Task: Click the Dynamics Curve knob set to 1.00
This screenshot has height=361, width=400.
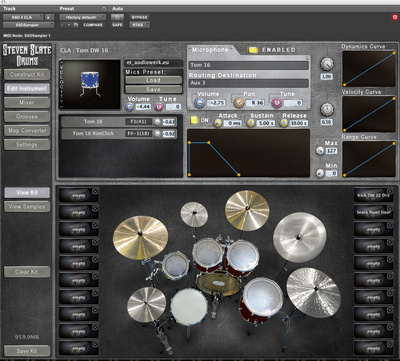Action: [327, 64]
